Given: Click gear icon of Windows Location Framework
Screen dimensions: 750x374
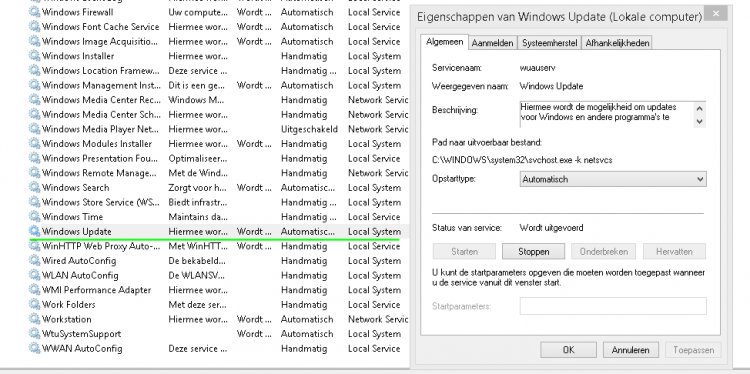Looking at the screenshot, I should pyautogui.click(x=34, y=71).
